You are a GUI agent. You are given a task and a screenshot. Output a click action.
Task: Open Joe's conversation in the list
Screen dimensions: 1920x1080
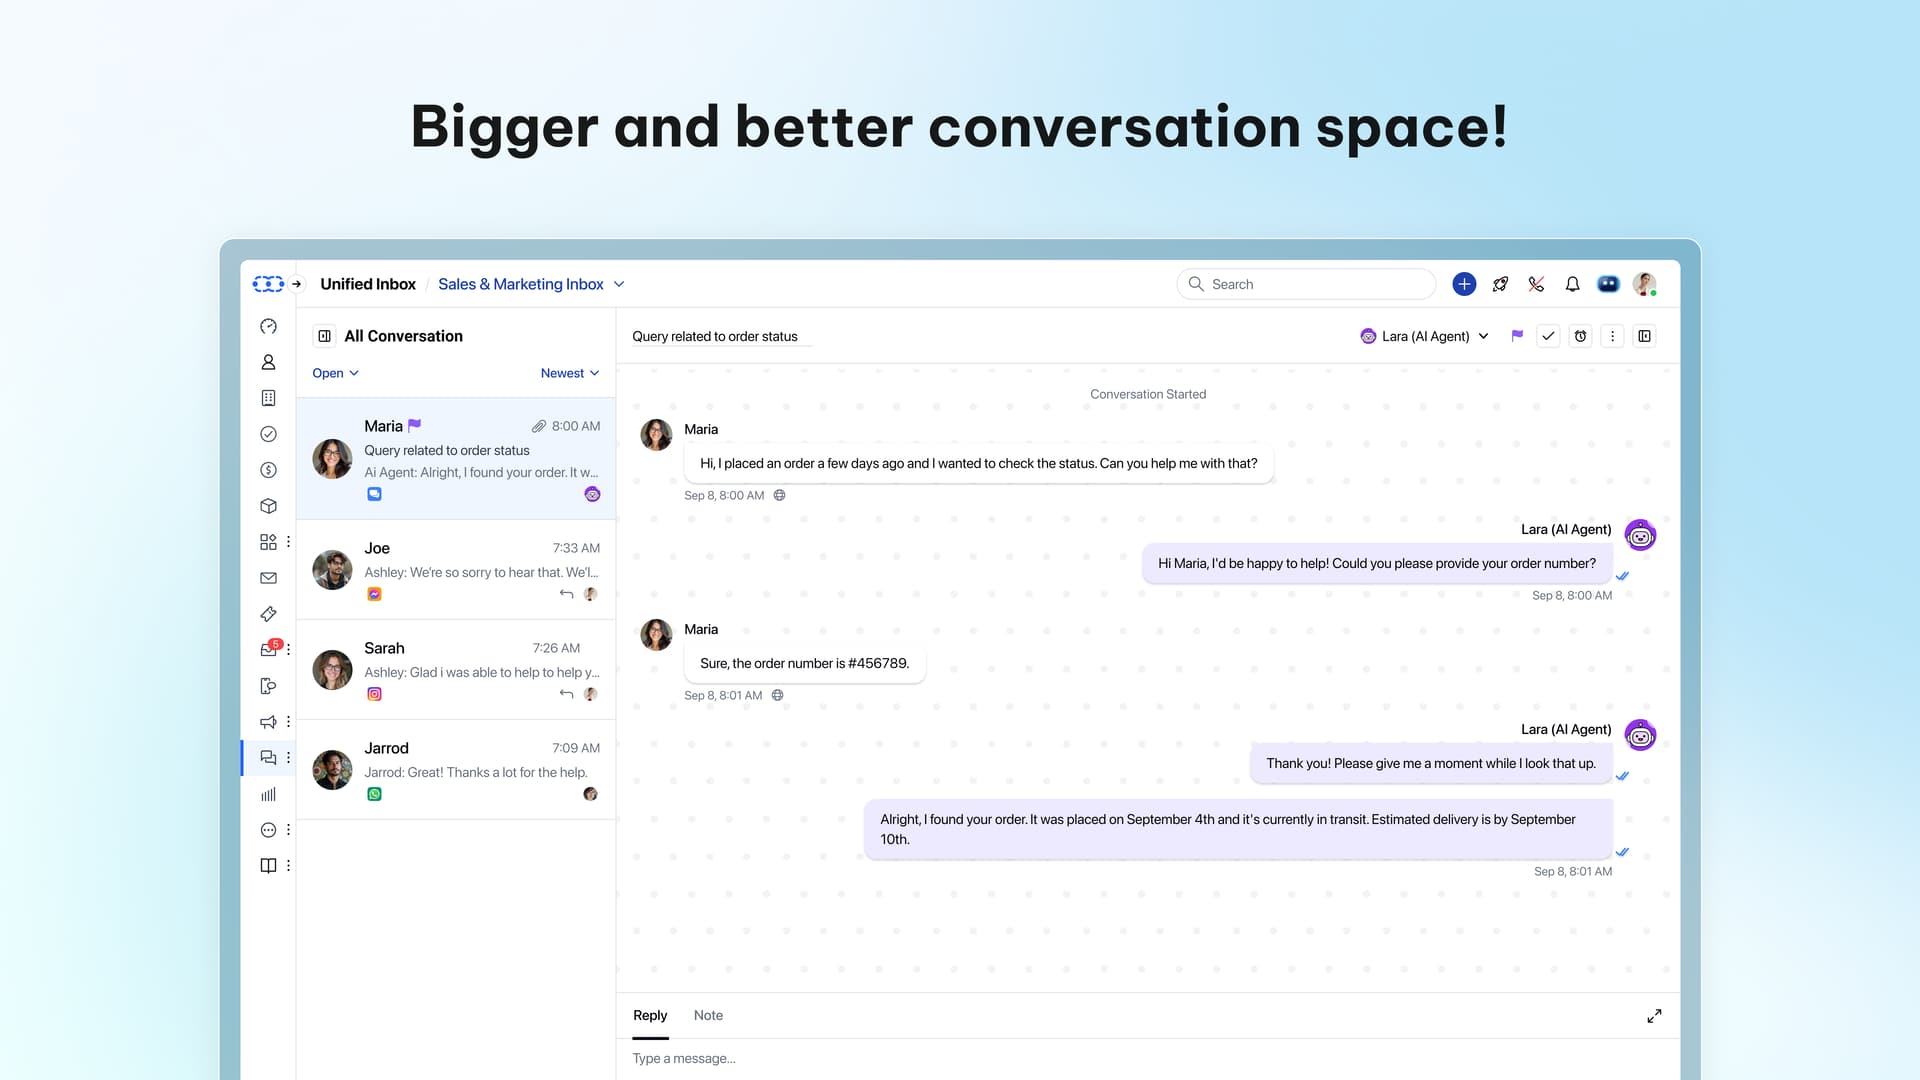click(456, 570)
